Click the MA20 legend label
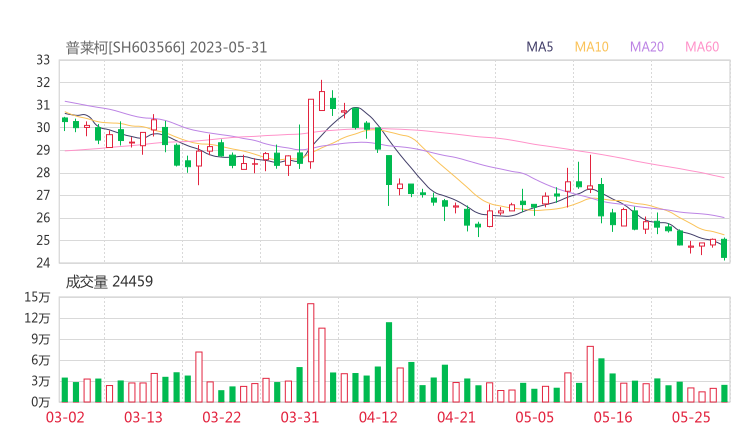Screen dimensions: 740x440 [x=647, y=47]
